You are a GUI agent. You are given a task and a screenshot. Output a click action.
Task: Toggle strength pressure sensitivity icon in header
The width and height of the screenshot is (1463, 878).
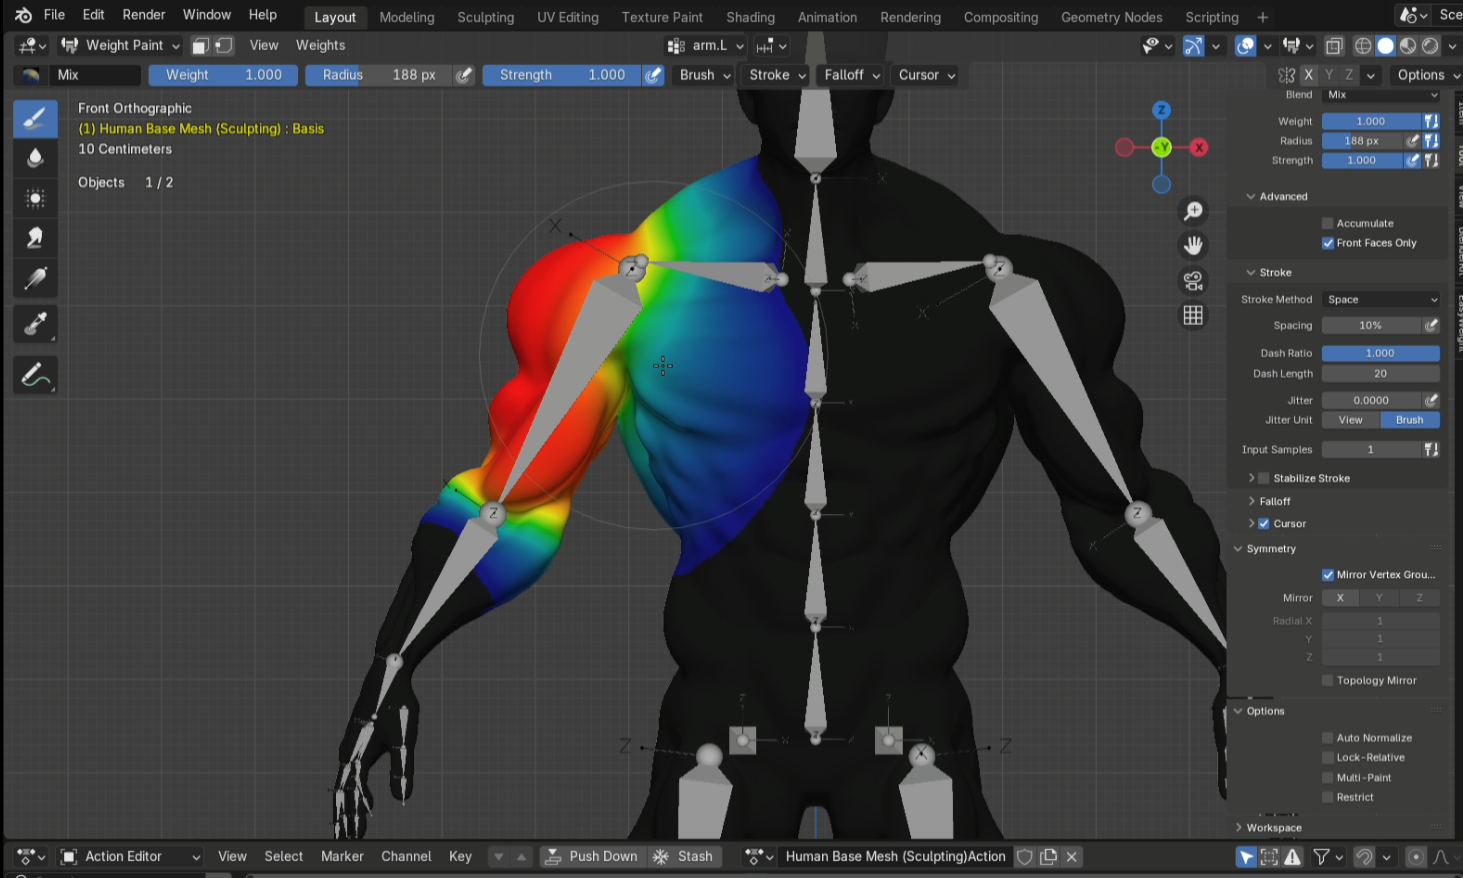[653, 75]
